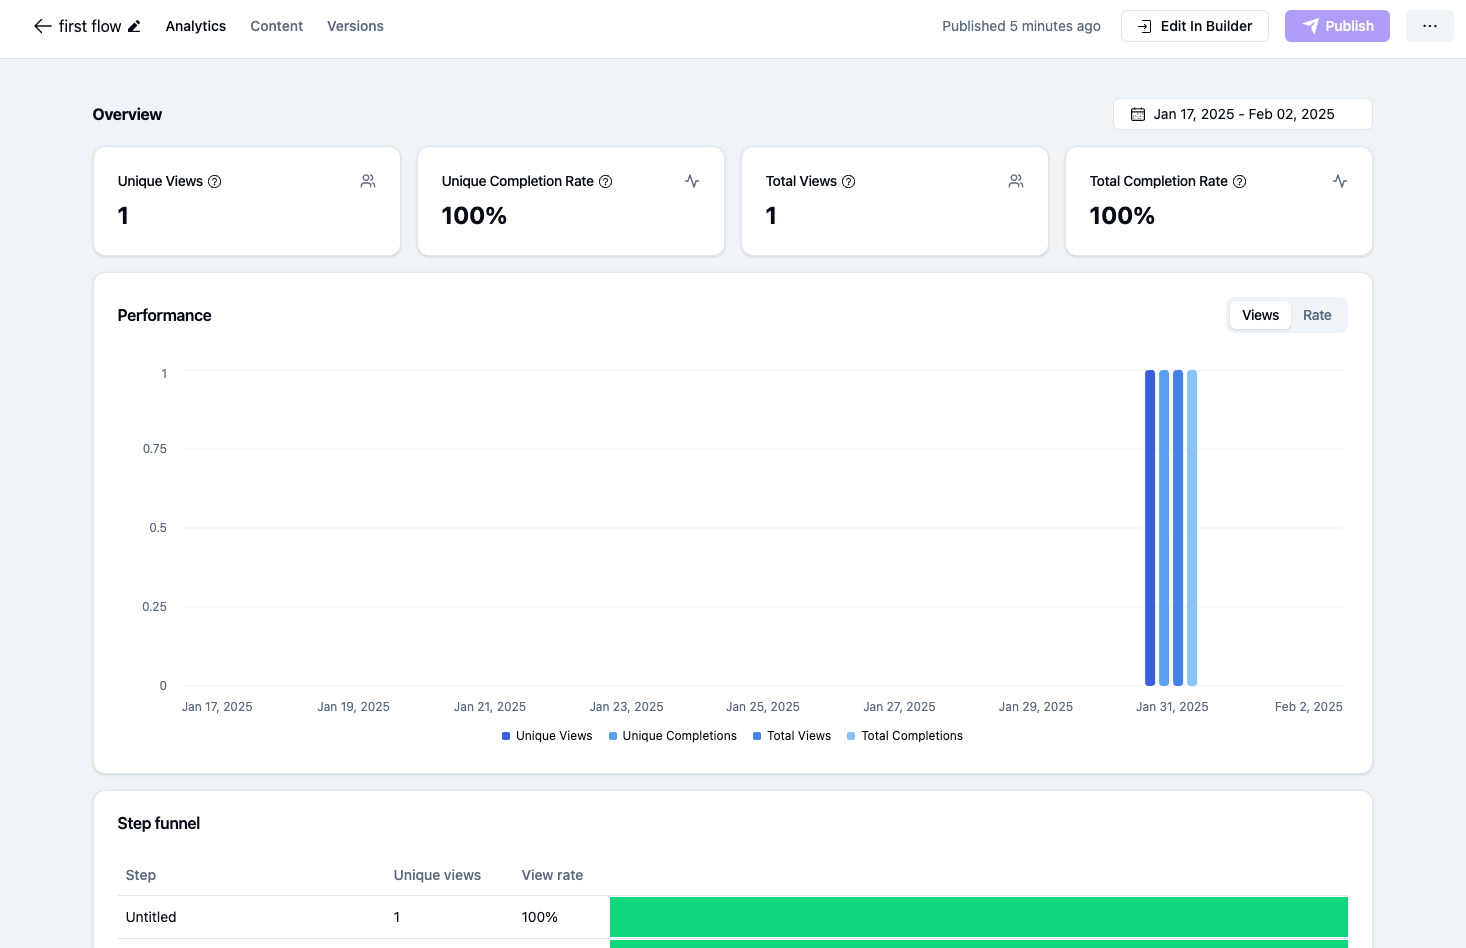Click the Jan 31, 2025 axis label
The height and width of the screenshot is (948, 1466).
coord(1172,707)
